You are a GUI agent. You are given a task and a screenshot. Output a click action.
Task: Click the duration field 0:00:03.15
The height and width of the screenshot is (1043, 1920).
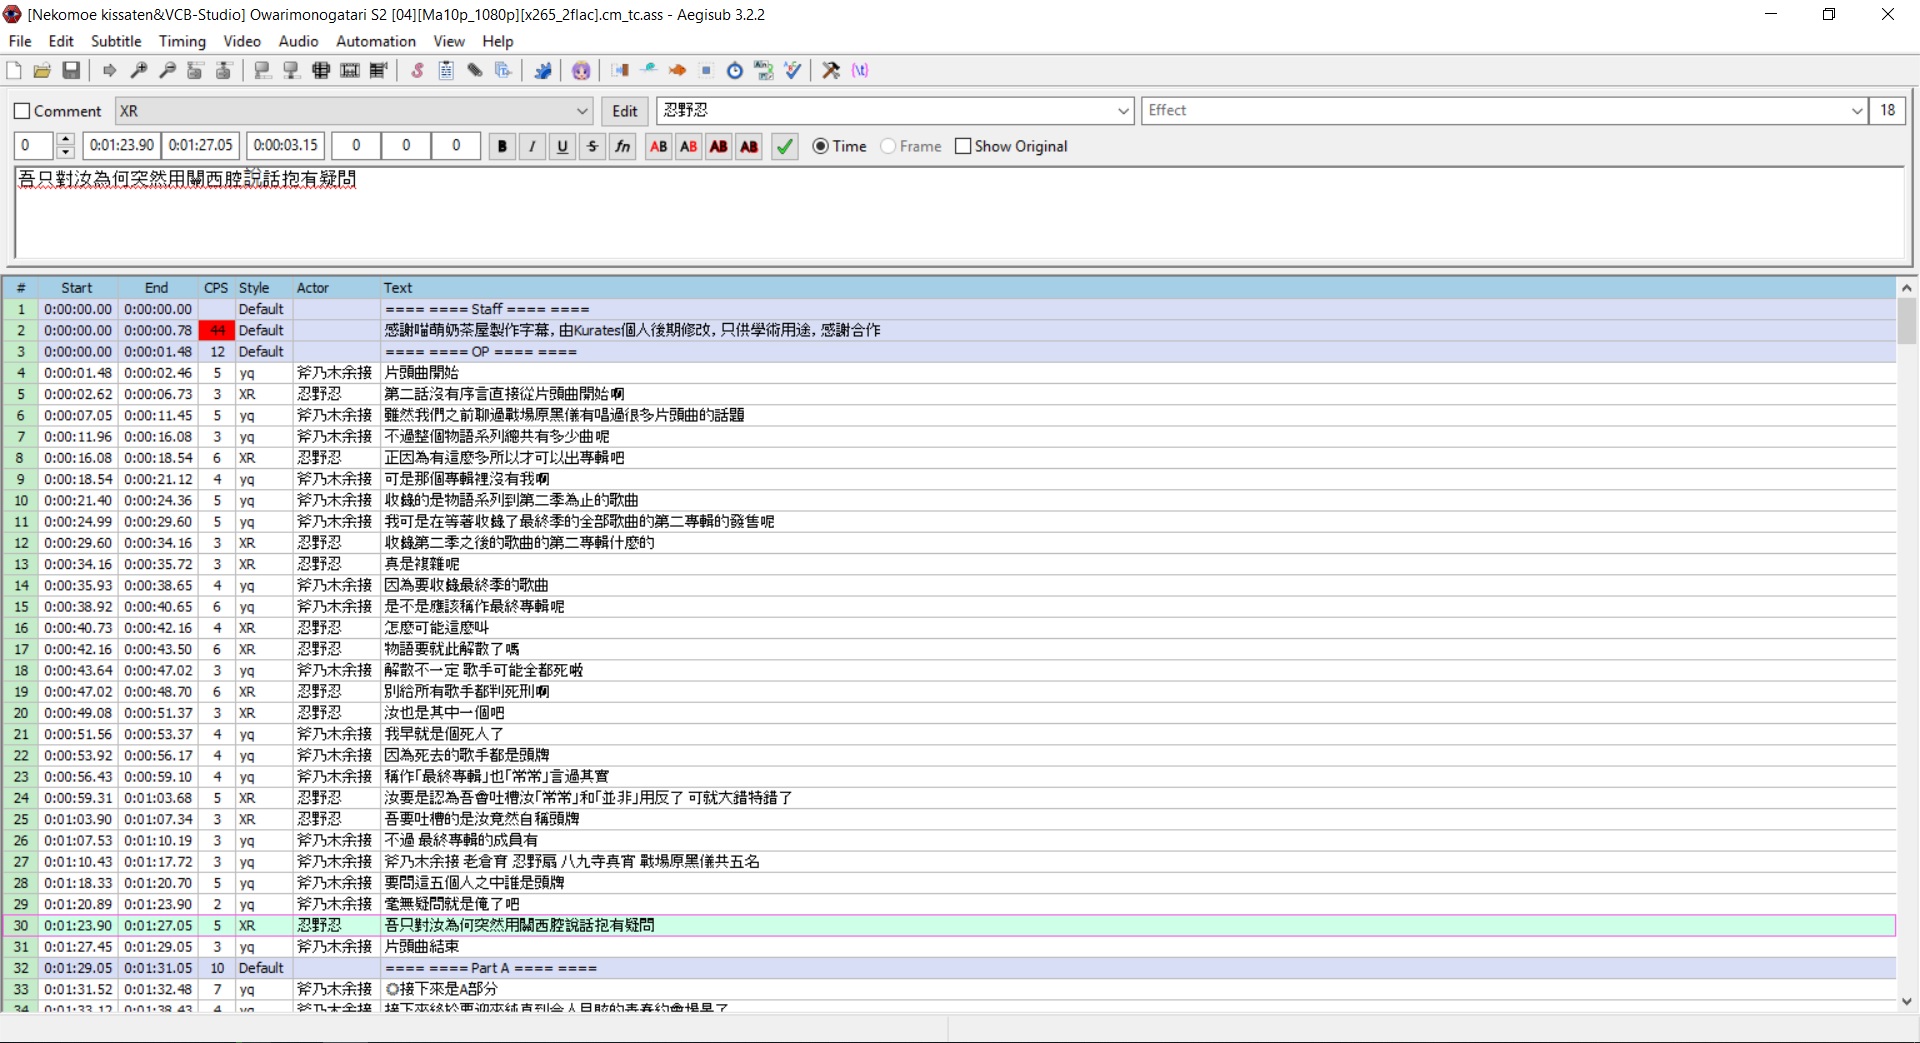coord(286,146)
